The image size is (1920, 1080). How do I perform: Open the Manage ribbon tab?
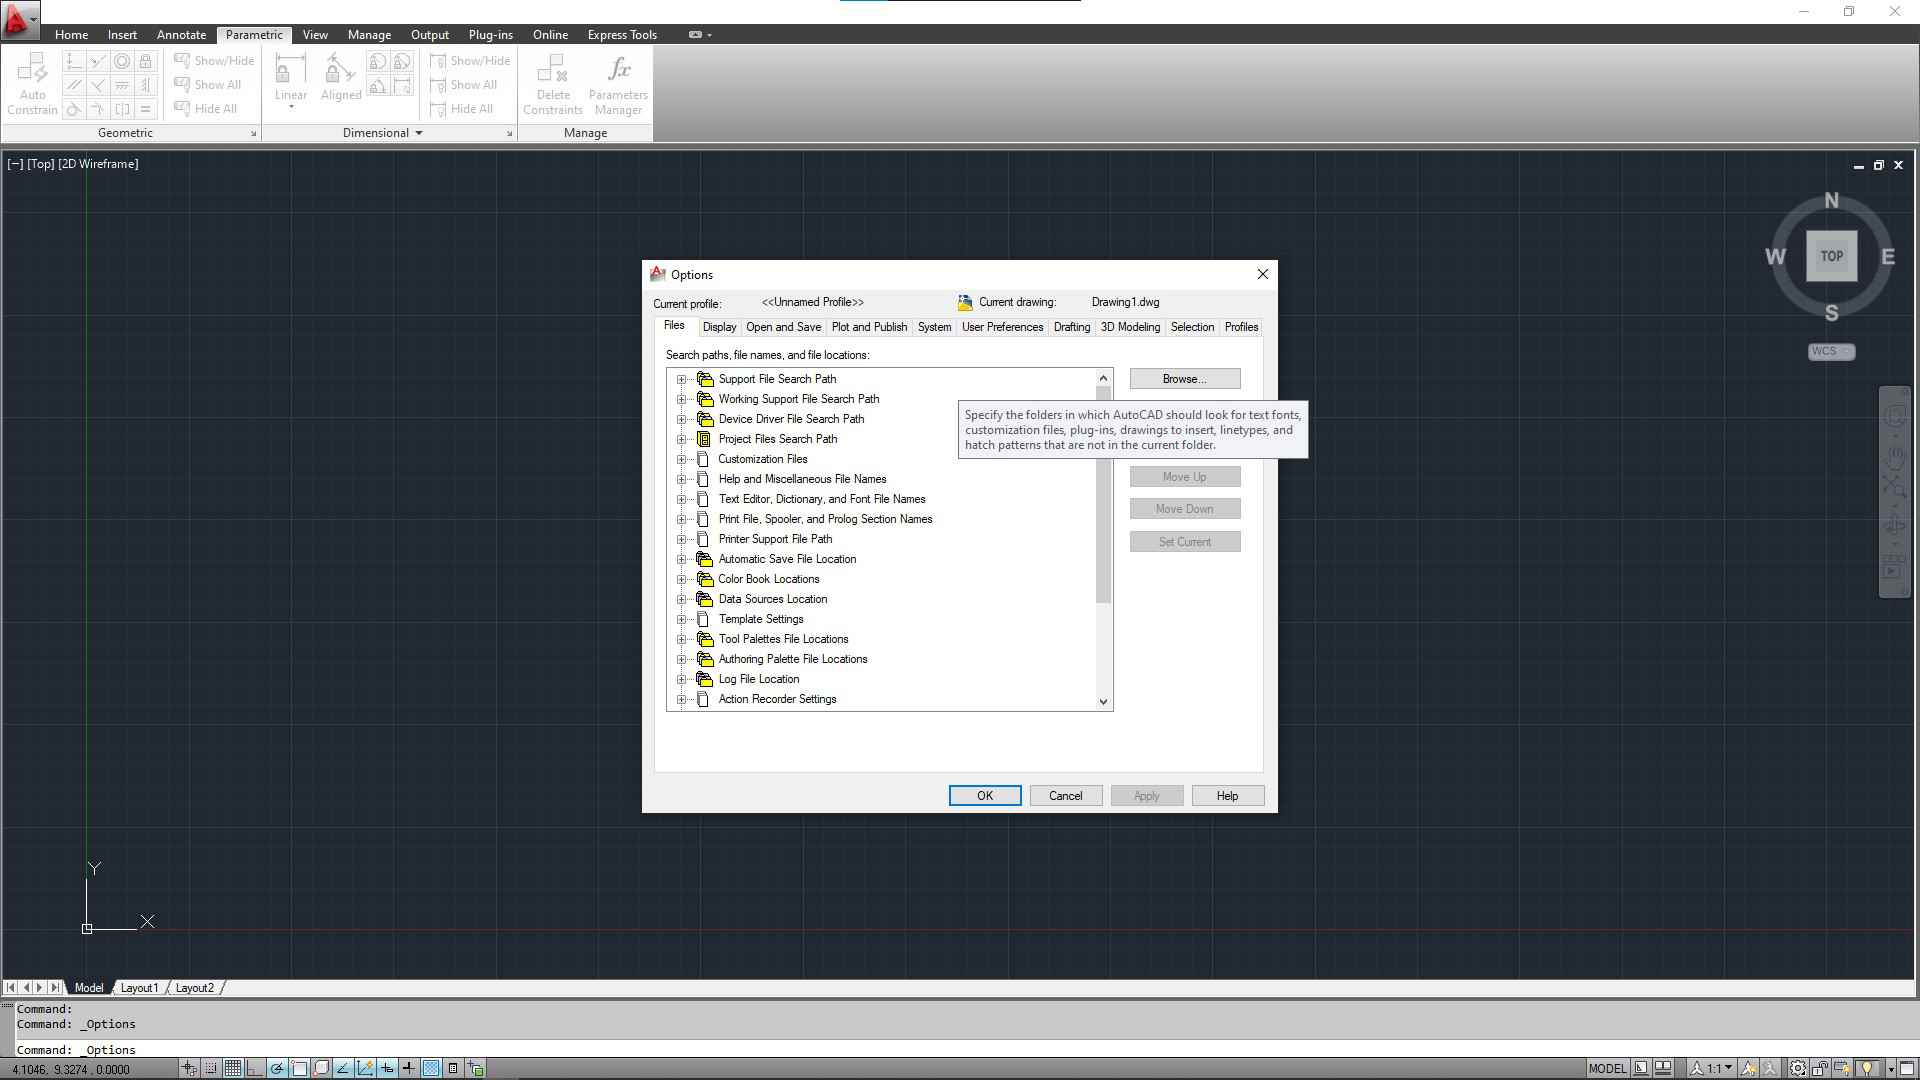coord(369,35)
